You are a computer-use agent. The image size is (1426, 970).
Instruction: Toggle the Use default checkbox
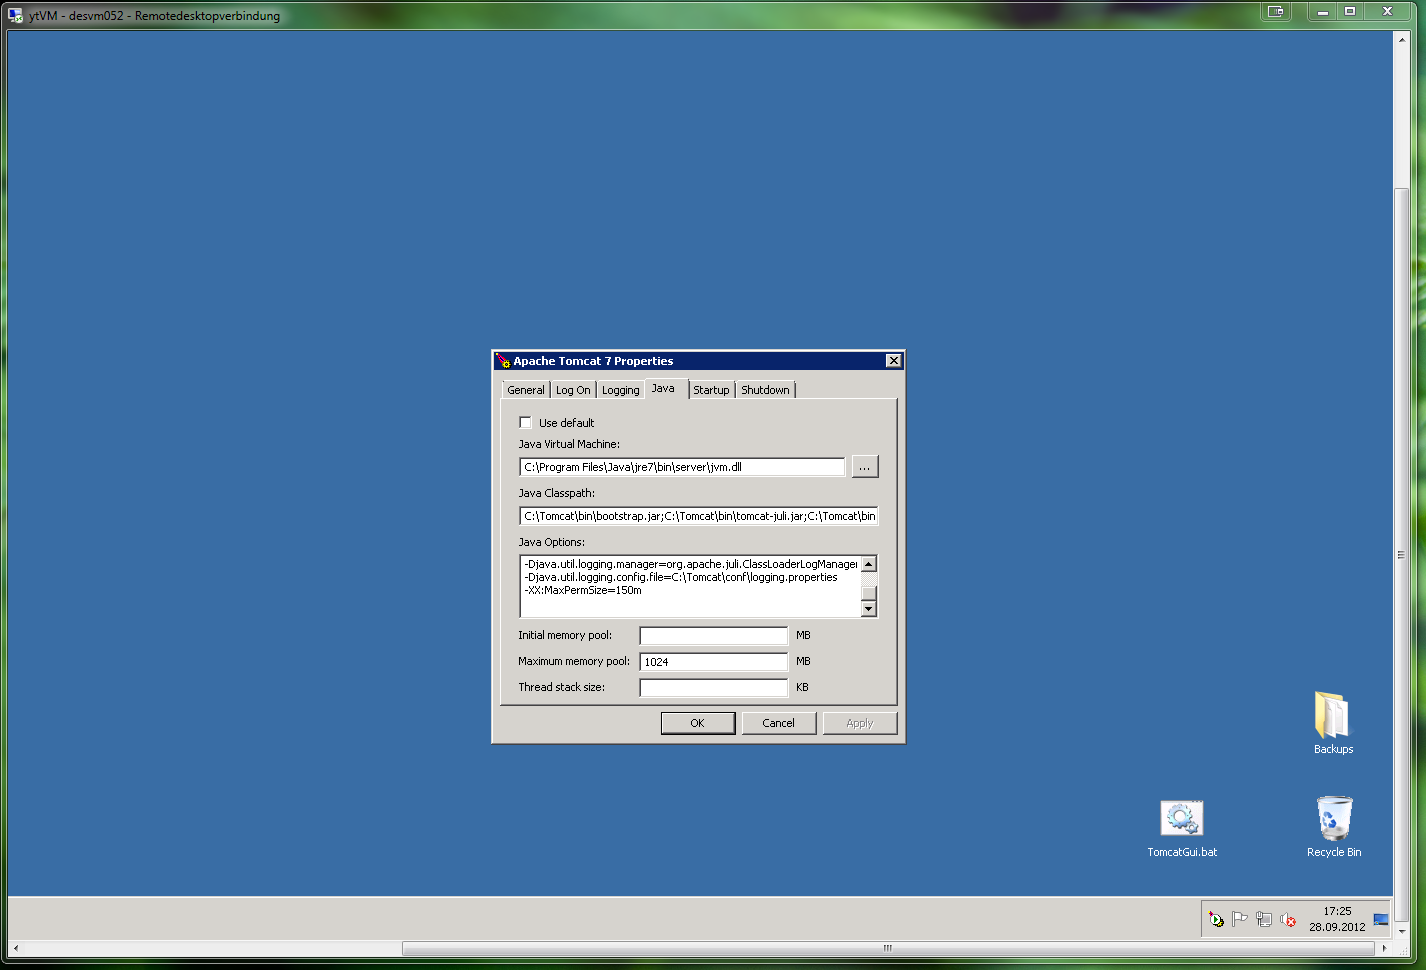tap(525, 423)
